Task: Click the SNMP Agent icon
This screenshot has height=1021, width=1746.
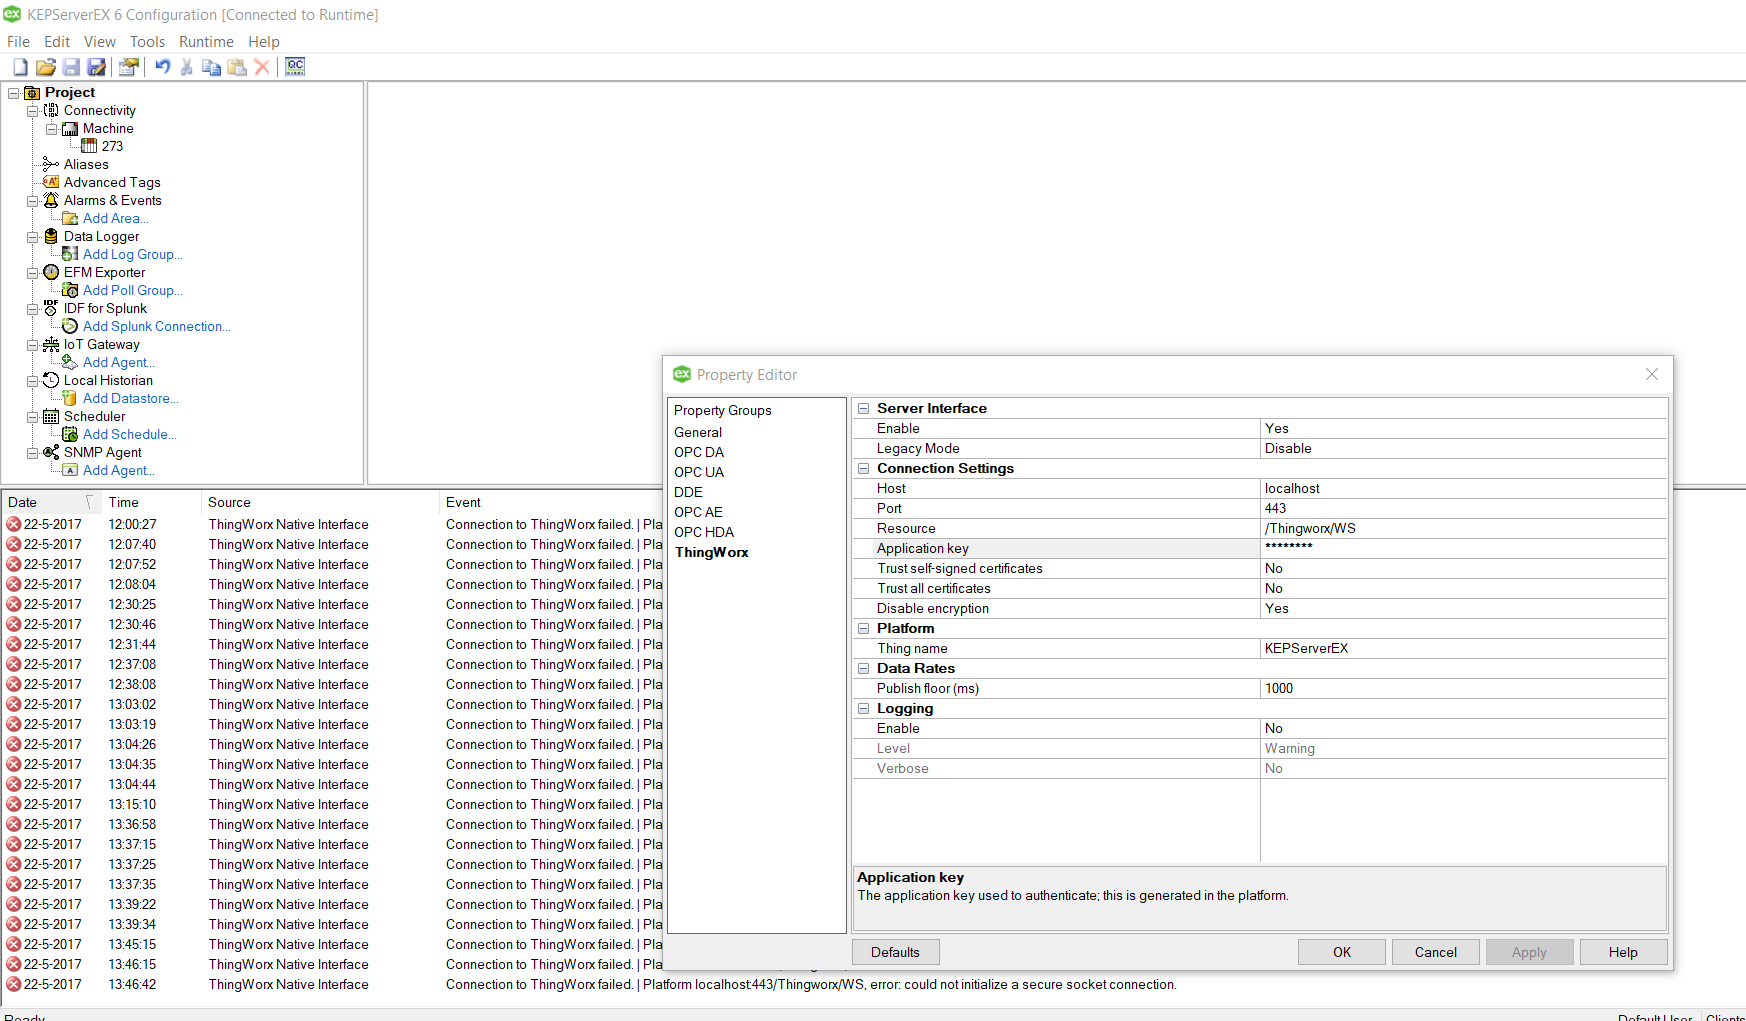Action: point(51,452)
